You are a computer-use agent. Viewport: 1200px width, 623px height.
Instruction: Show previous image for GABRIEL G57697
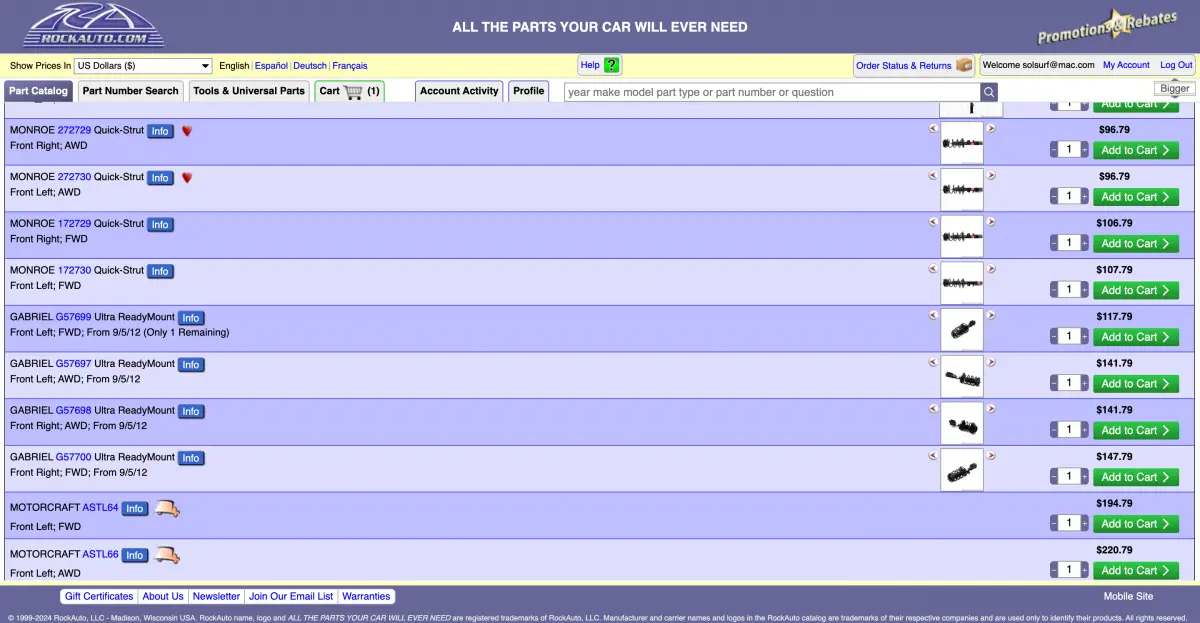point(933,362)
